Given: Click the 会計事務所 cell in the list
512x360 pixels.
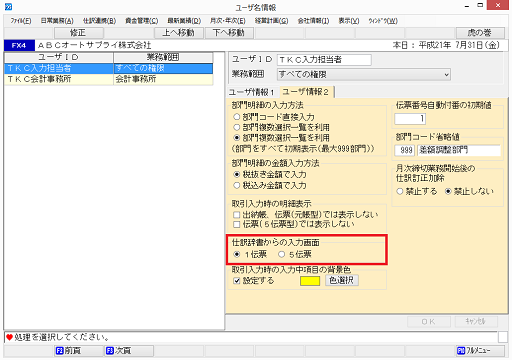Looking at the screenshot, I should pos(163,79).
